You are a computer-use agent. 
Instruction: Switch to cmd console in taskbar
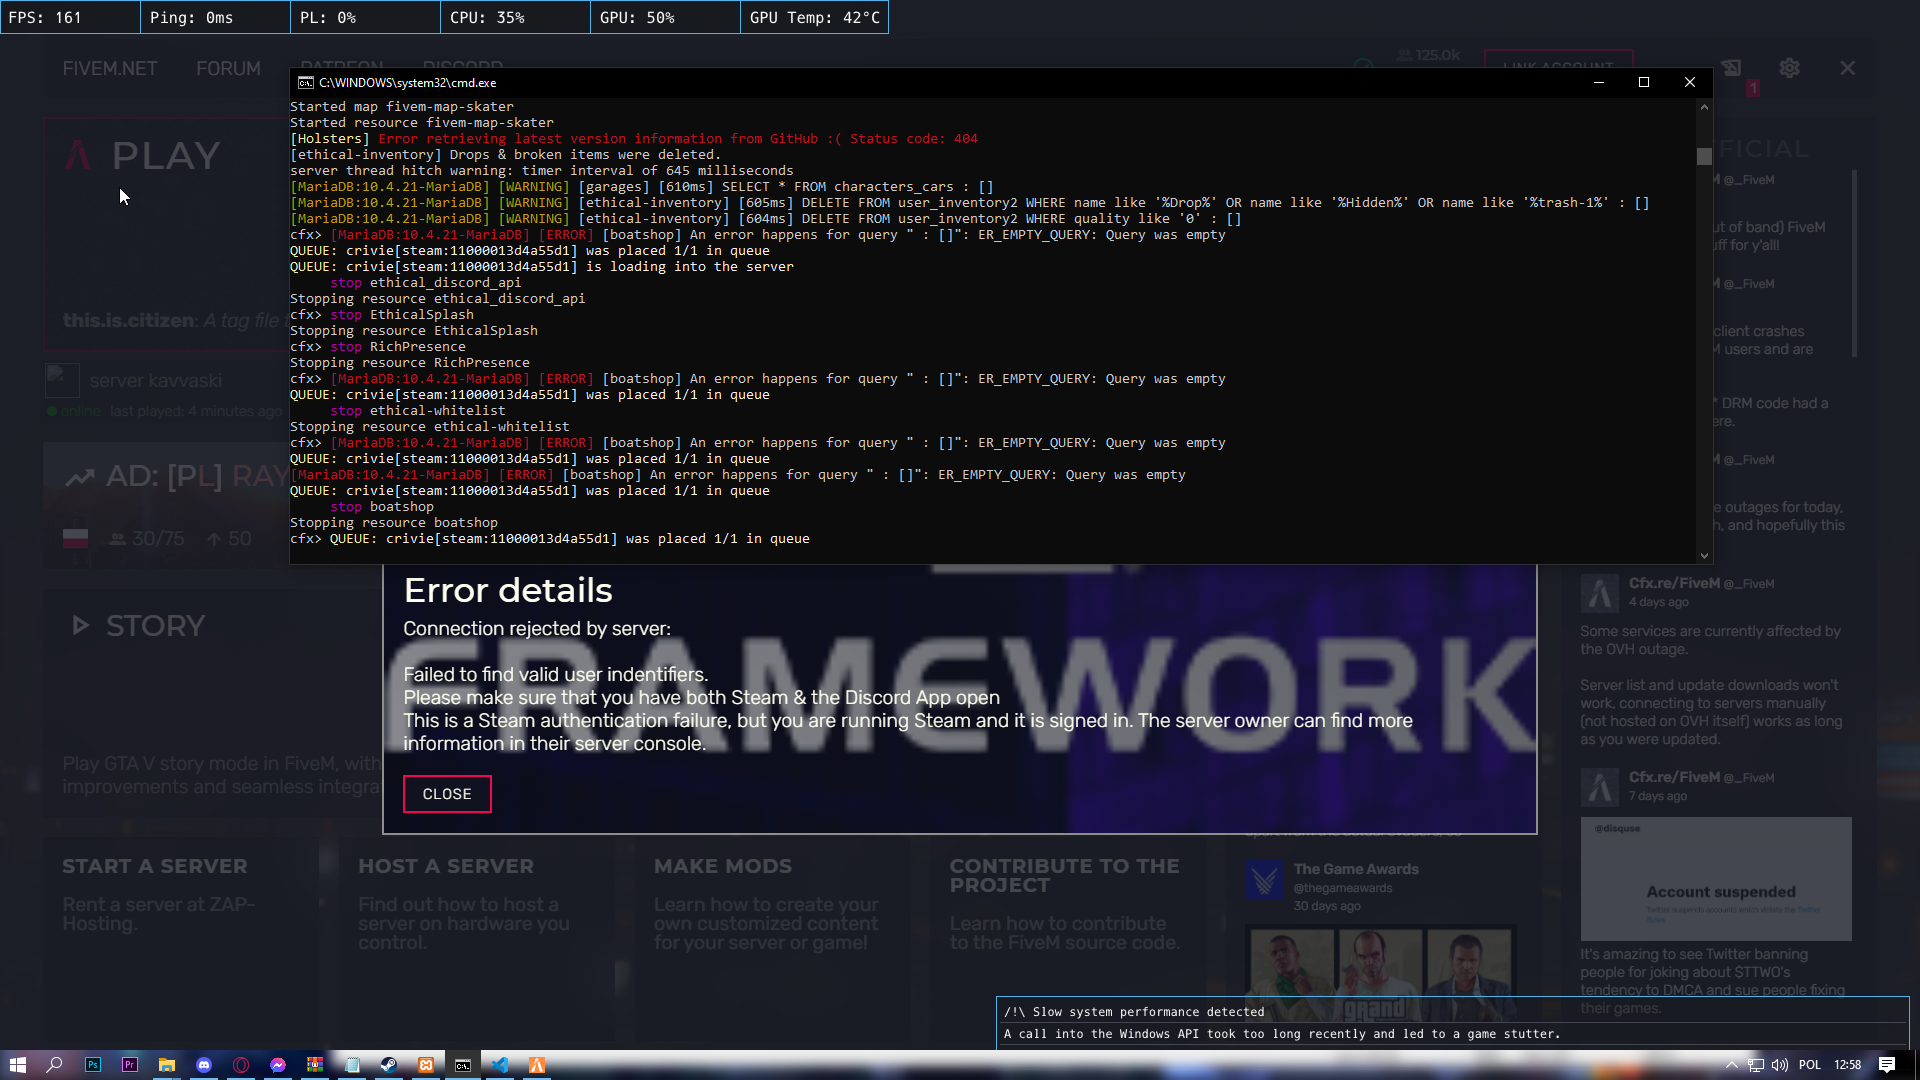[x=463, y=1065]
